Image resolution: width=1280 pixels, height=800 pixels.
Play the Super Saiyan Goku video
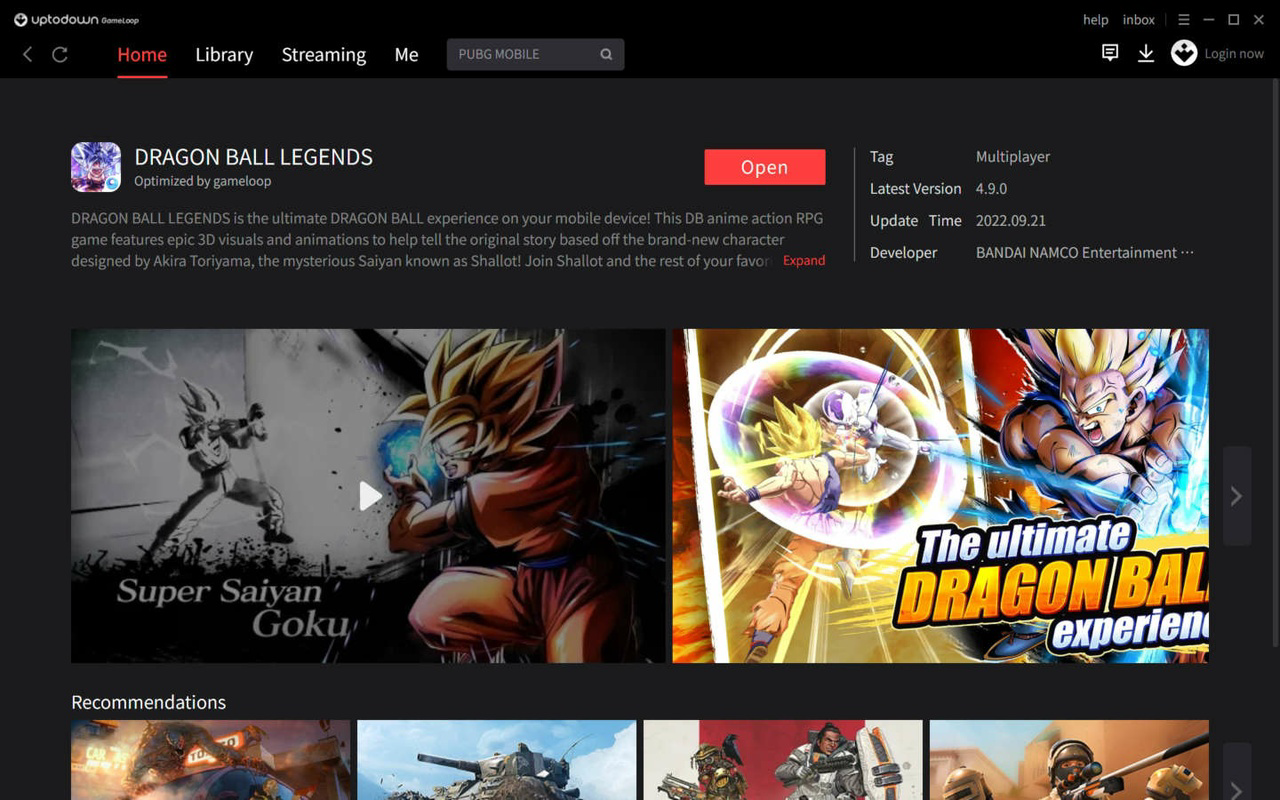click(x=370, y=495)
